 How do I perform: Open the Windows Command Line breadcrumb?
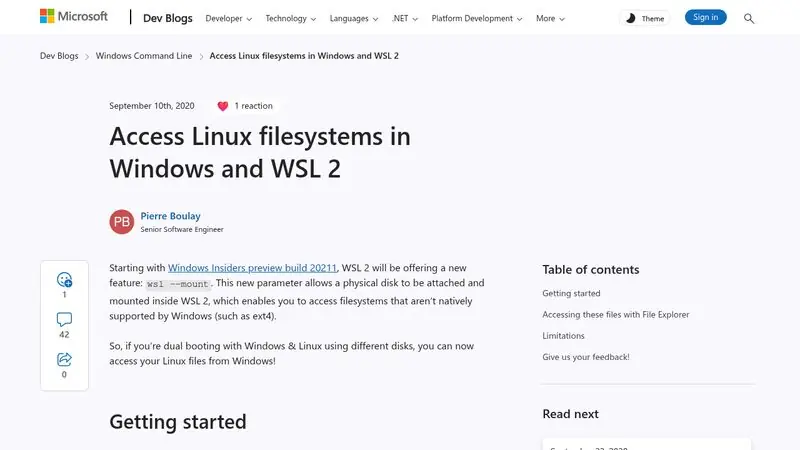click(x=144, y=56)
